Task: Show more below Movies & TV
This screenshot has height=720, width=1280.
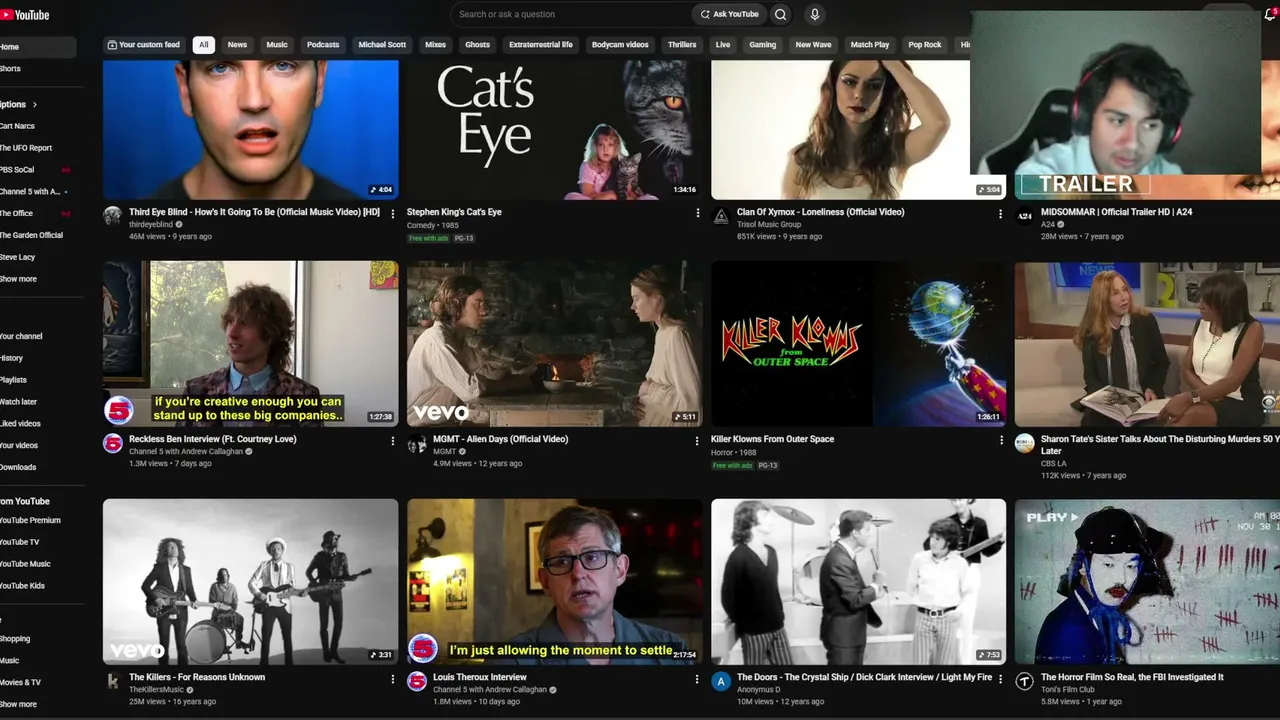Action: (x=19, y=704)
